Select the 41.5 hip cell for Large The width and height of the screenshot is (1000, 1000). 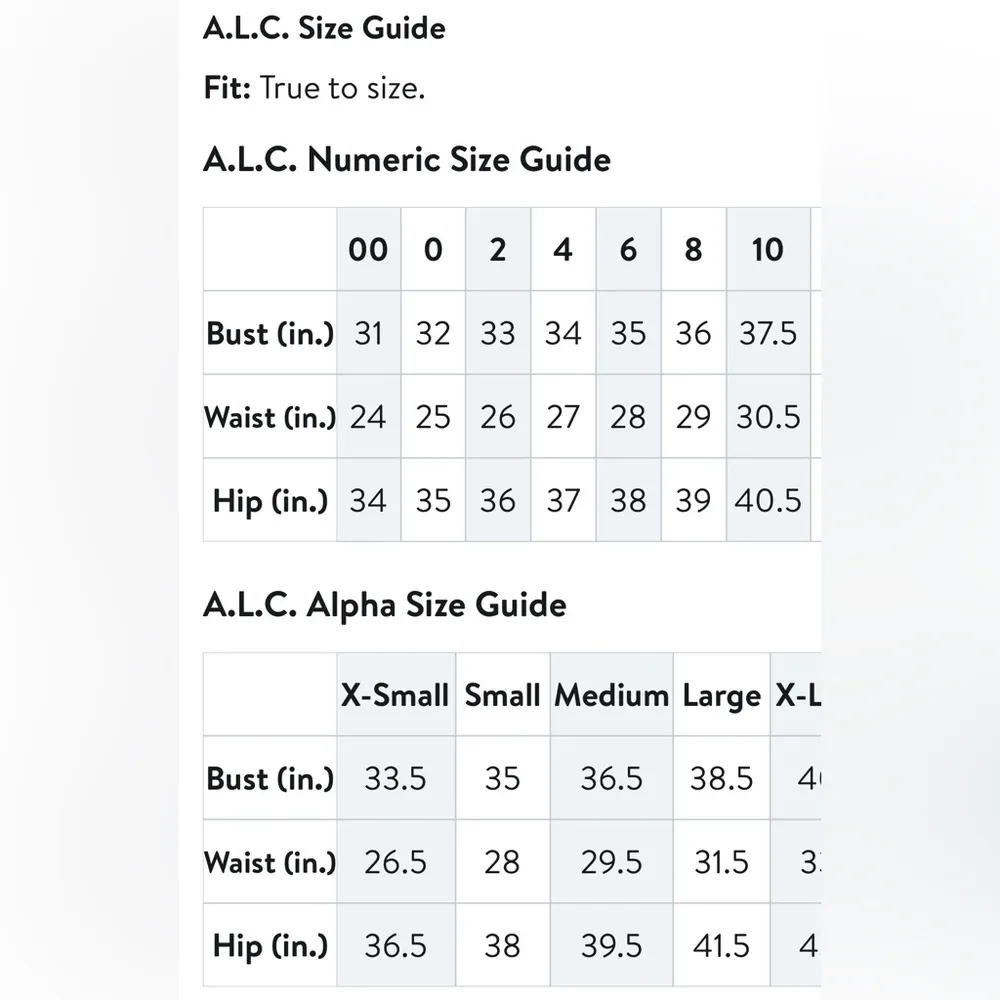point(721,946)
